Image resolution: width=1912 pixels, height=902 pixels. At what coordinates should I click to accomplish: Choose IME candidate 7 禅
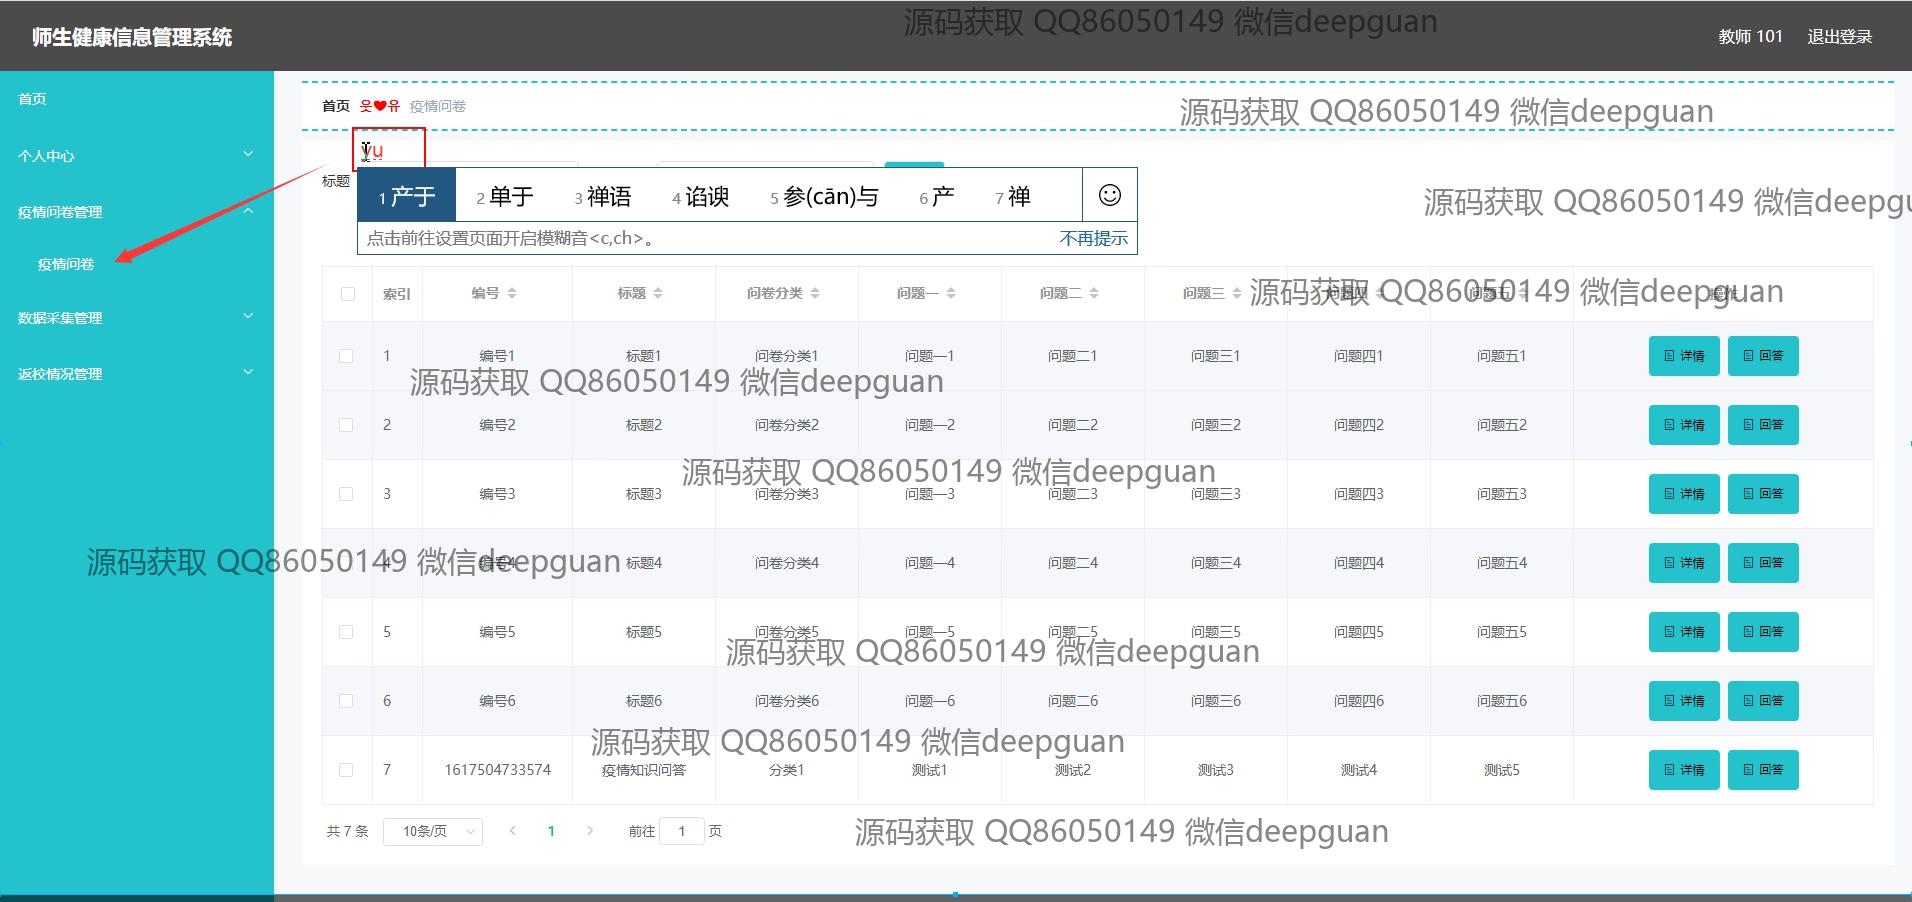[x=1013, y=196]
